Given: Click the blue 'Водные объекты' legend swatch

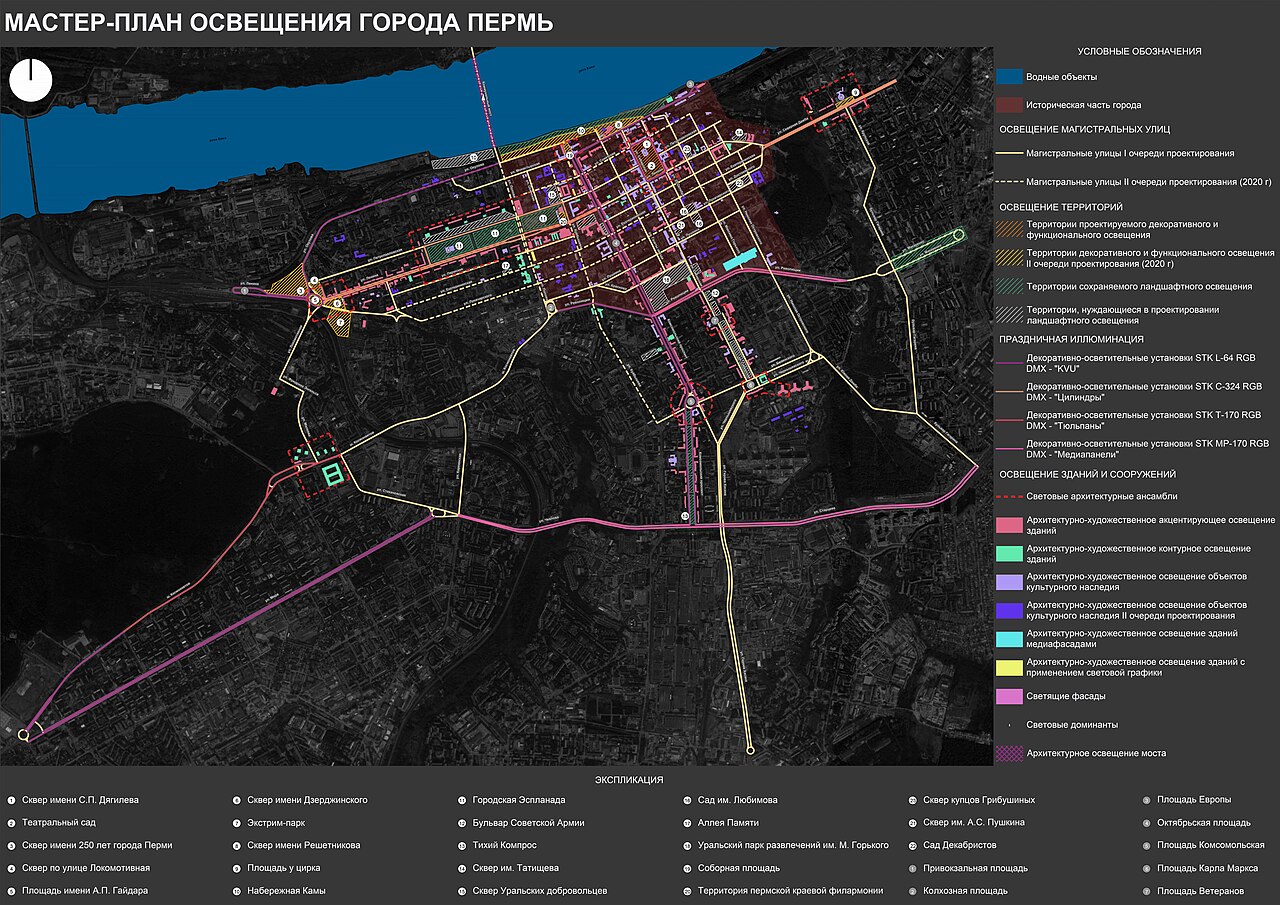Looking at the screenshot, I should (1008, 77).
